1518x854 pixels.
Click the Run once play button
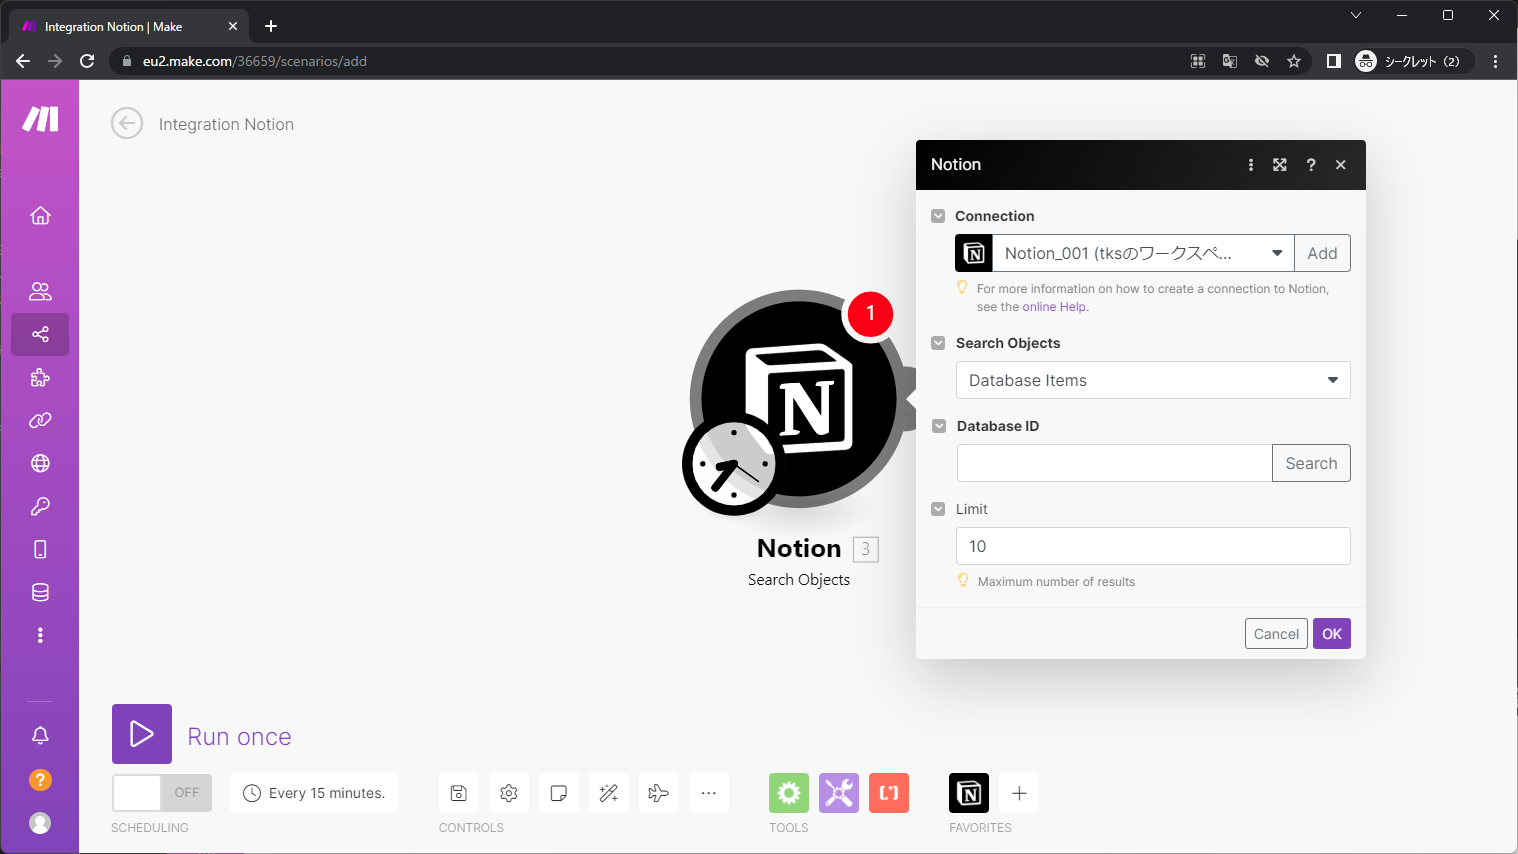pyautogui.click(x=142, y=734)
